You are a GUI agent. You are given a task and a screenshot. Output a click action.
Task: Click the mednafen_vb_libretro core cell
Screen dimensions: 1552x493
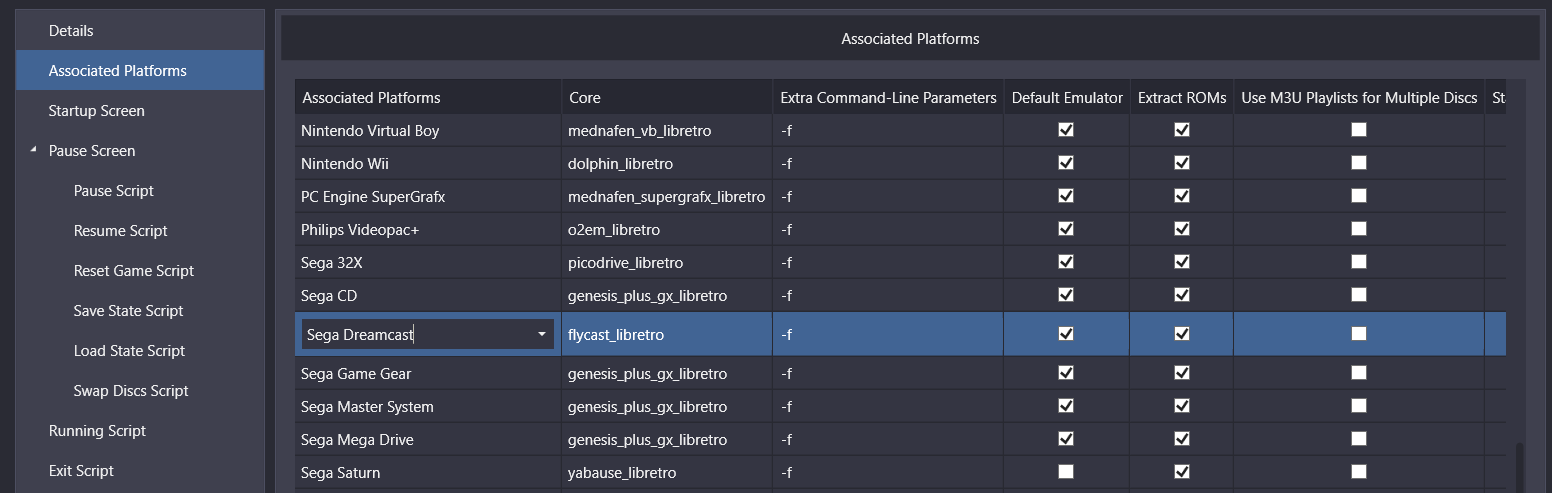[667, 130]
